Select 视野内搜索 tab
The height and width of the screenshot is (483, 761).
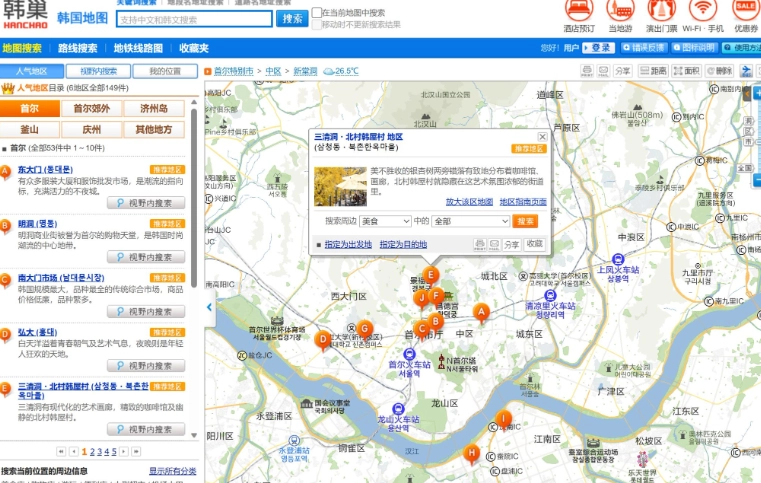99,71
